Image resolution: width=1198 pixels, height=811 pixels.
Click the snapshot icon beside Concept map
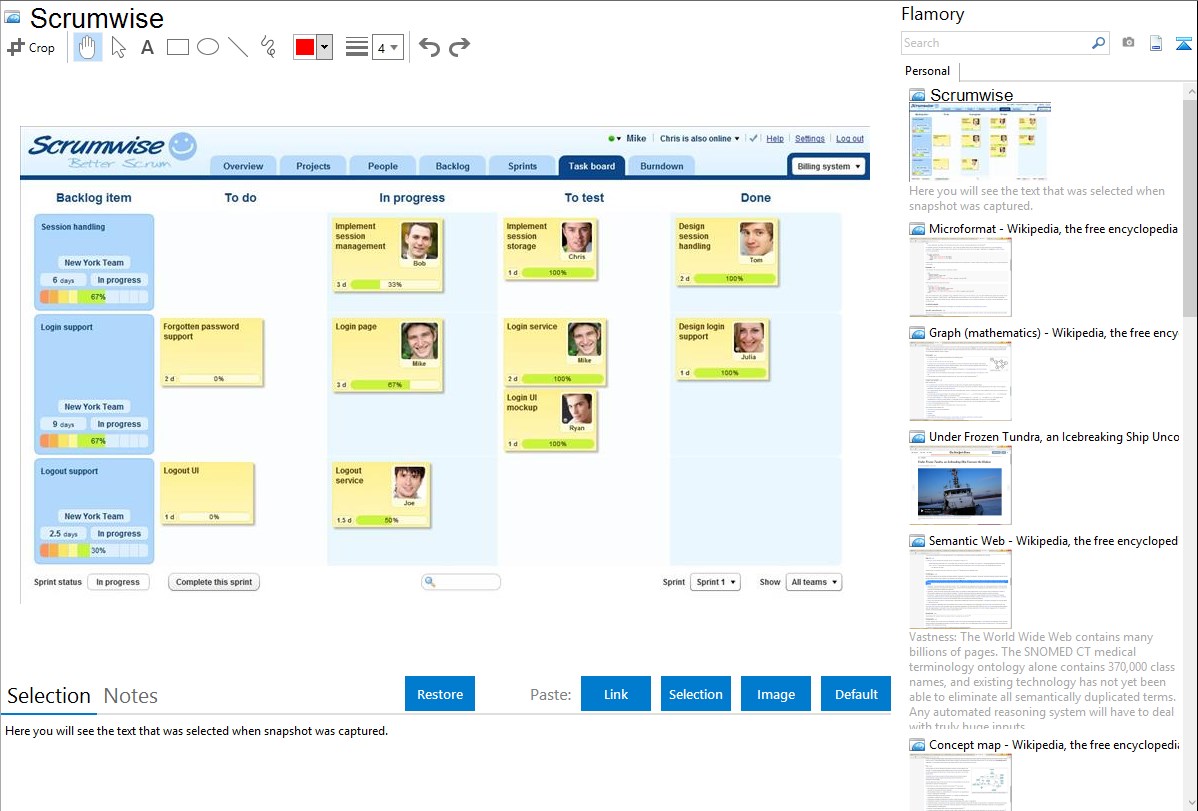(x=917, y=744)
